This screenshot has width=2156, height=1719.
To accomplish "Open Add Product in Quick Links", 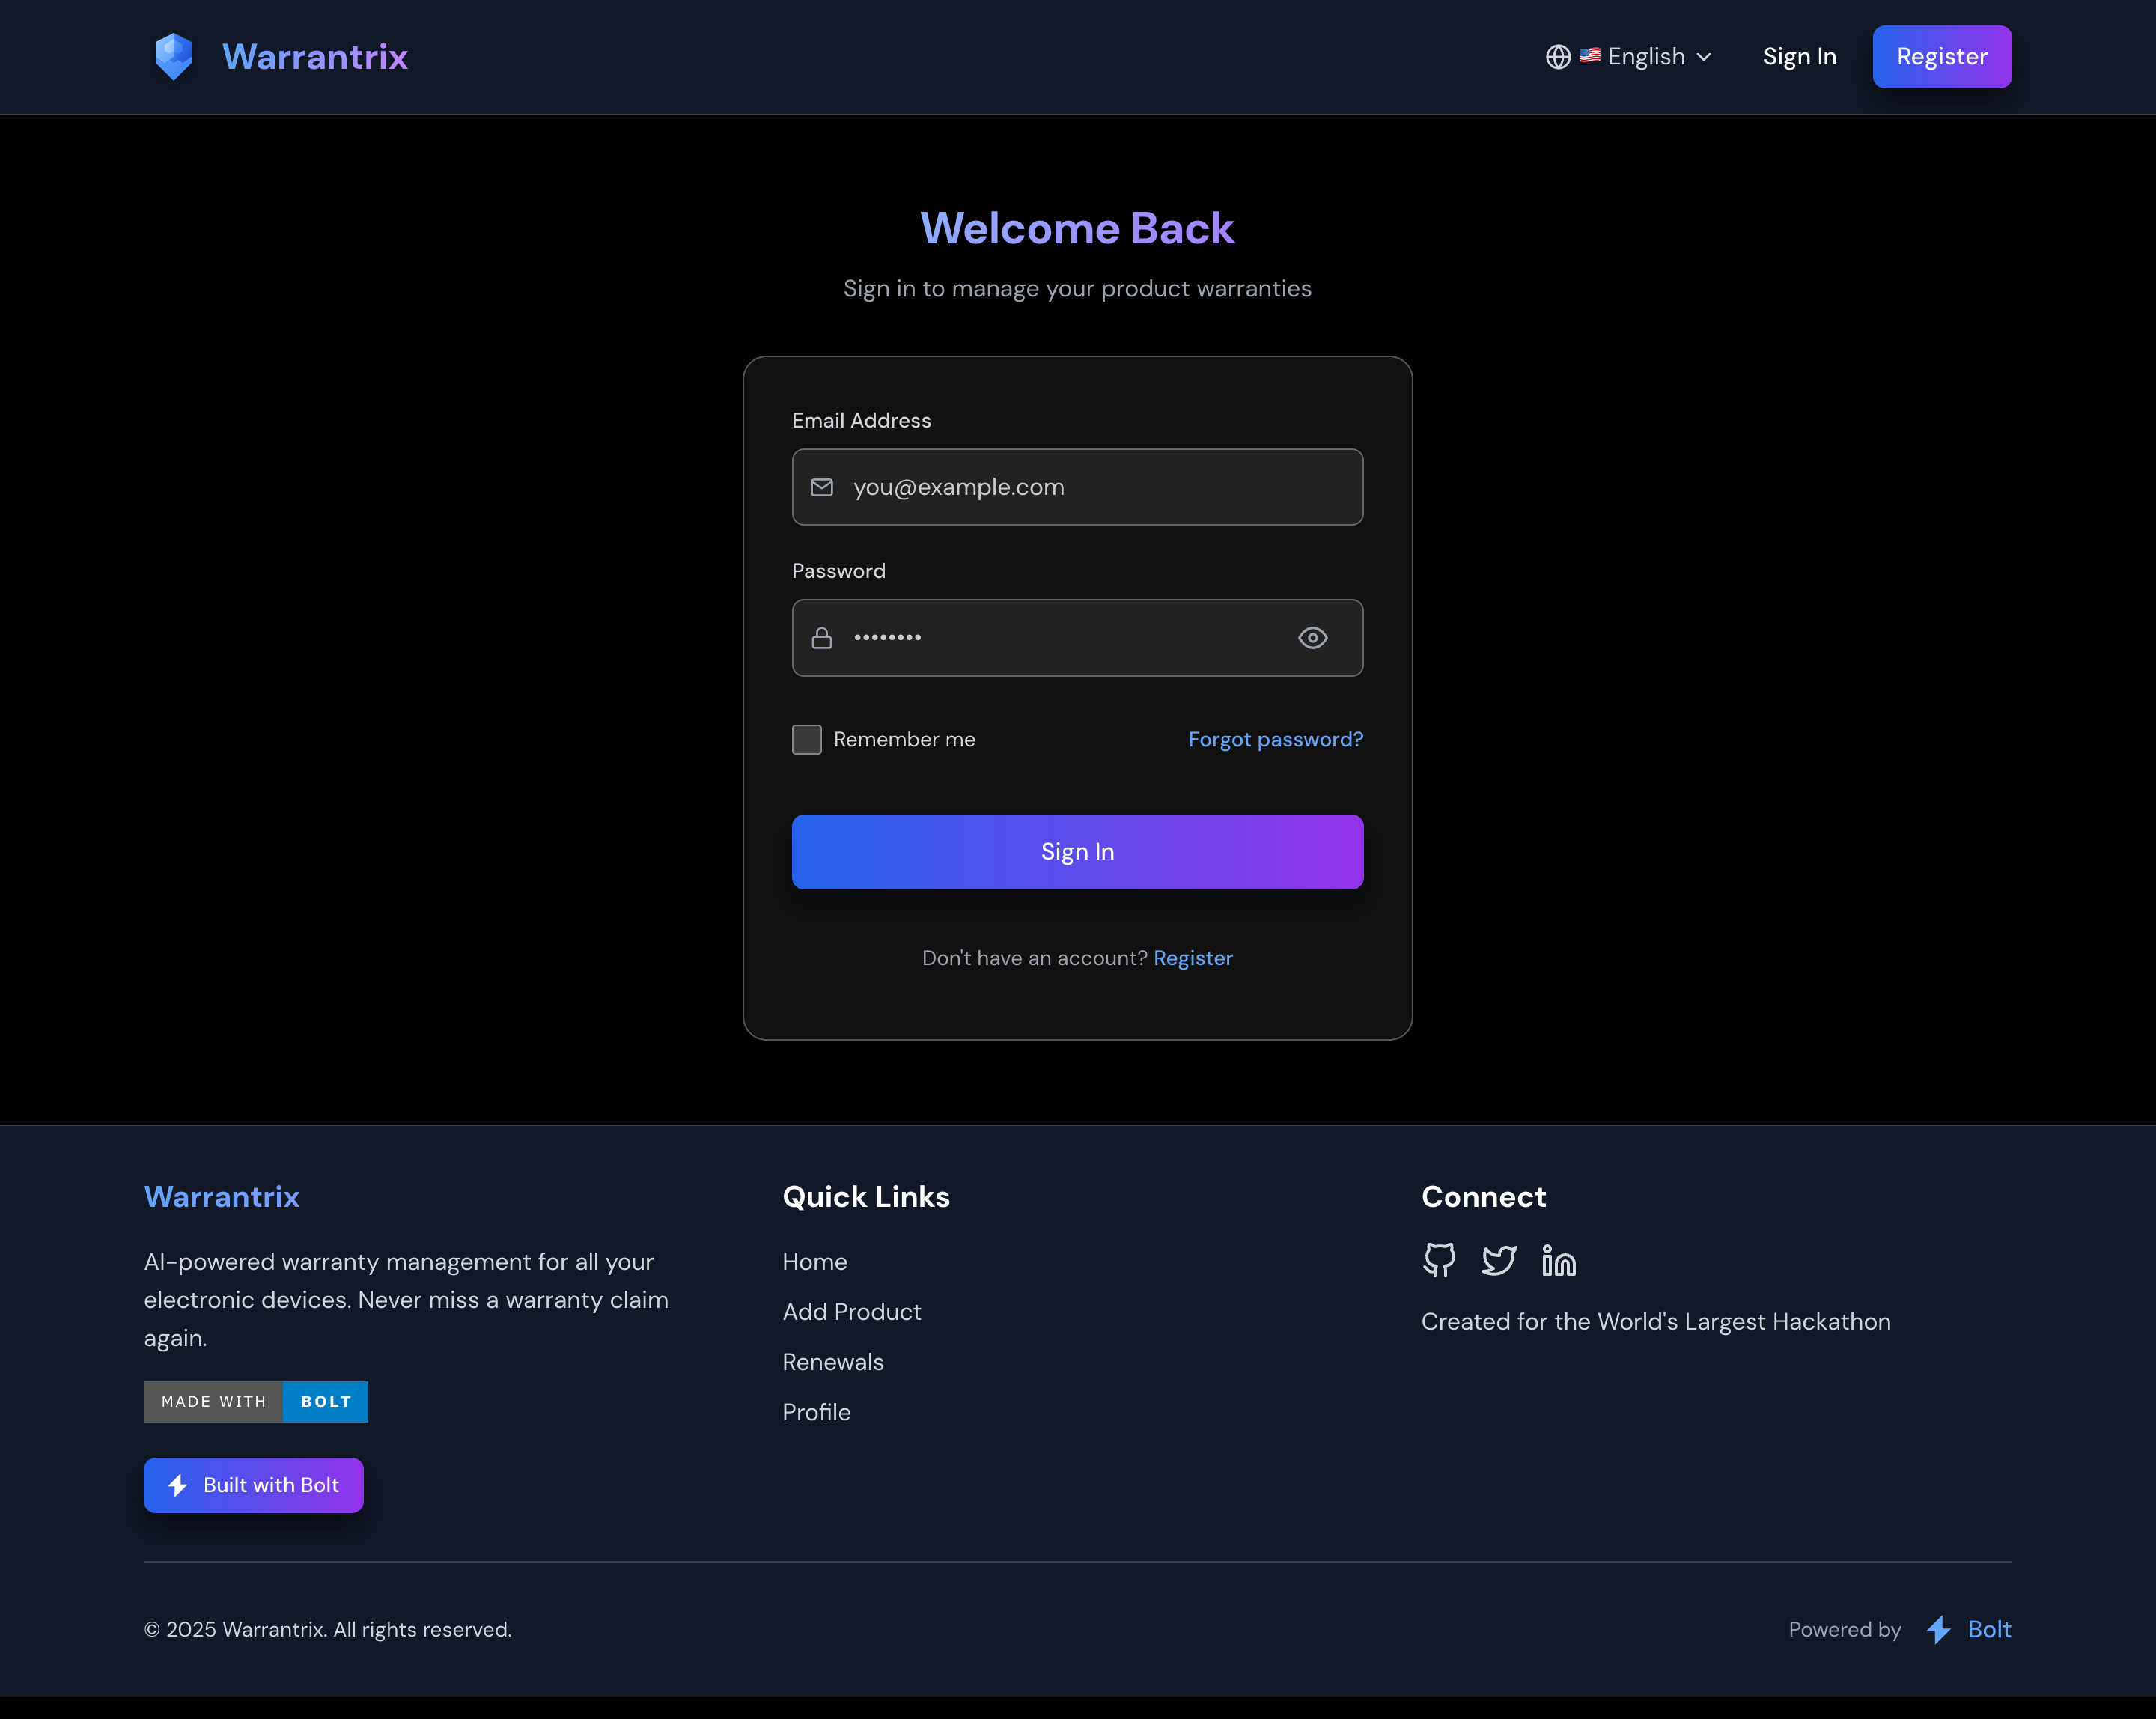I will 851,1311.
